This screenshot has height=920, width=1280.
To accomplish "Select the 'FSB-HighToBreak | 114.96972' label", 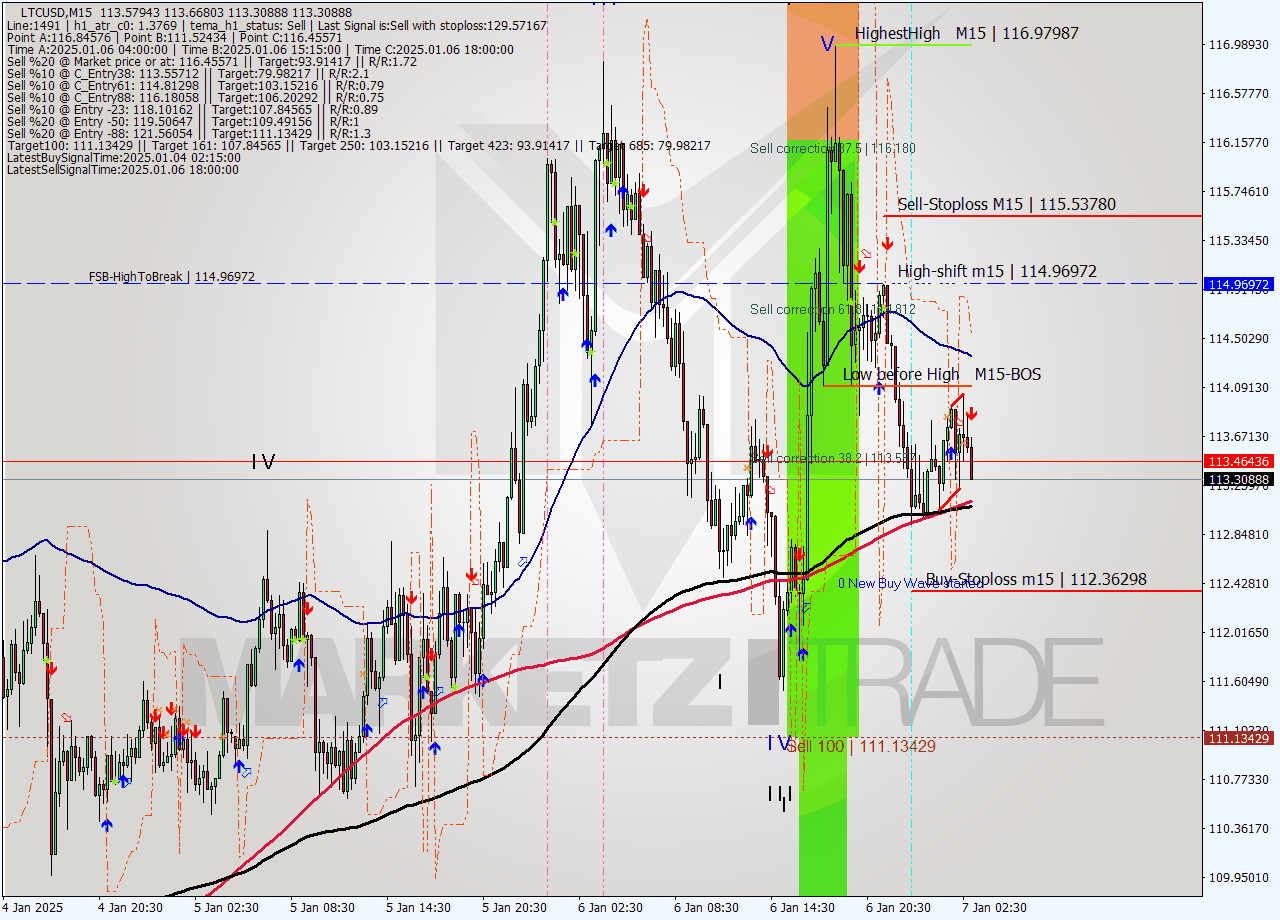I will pos(171,276).
